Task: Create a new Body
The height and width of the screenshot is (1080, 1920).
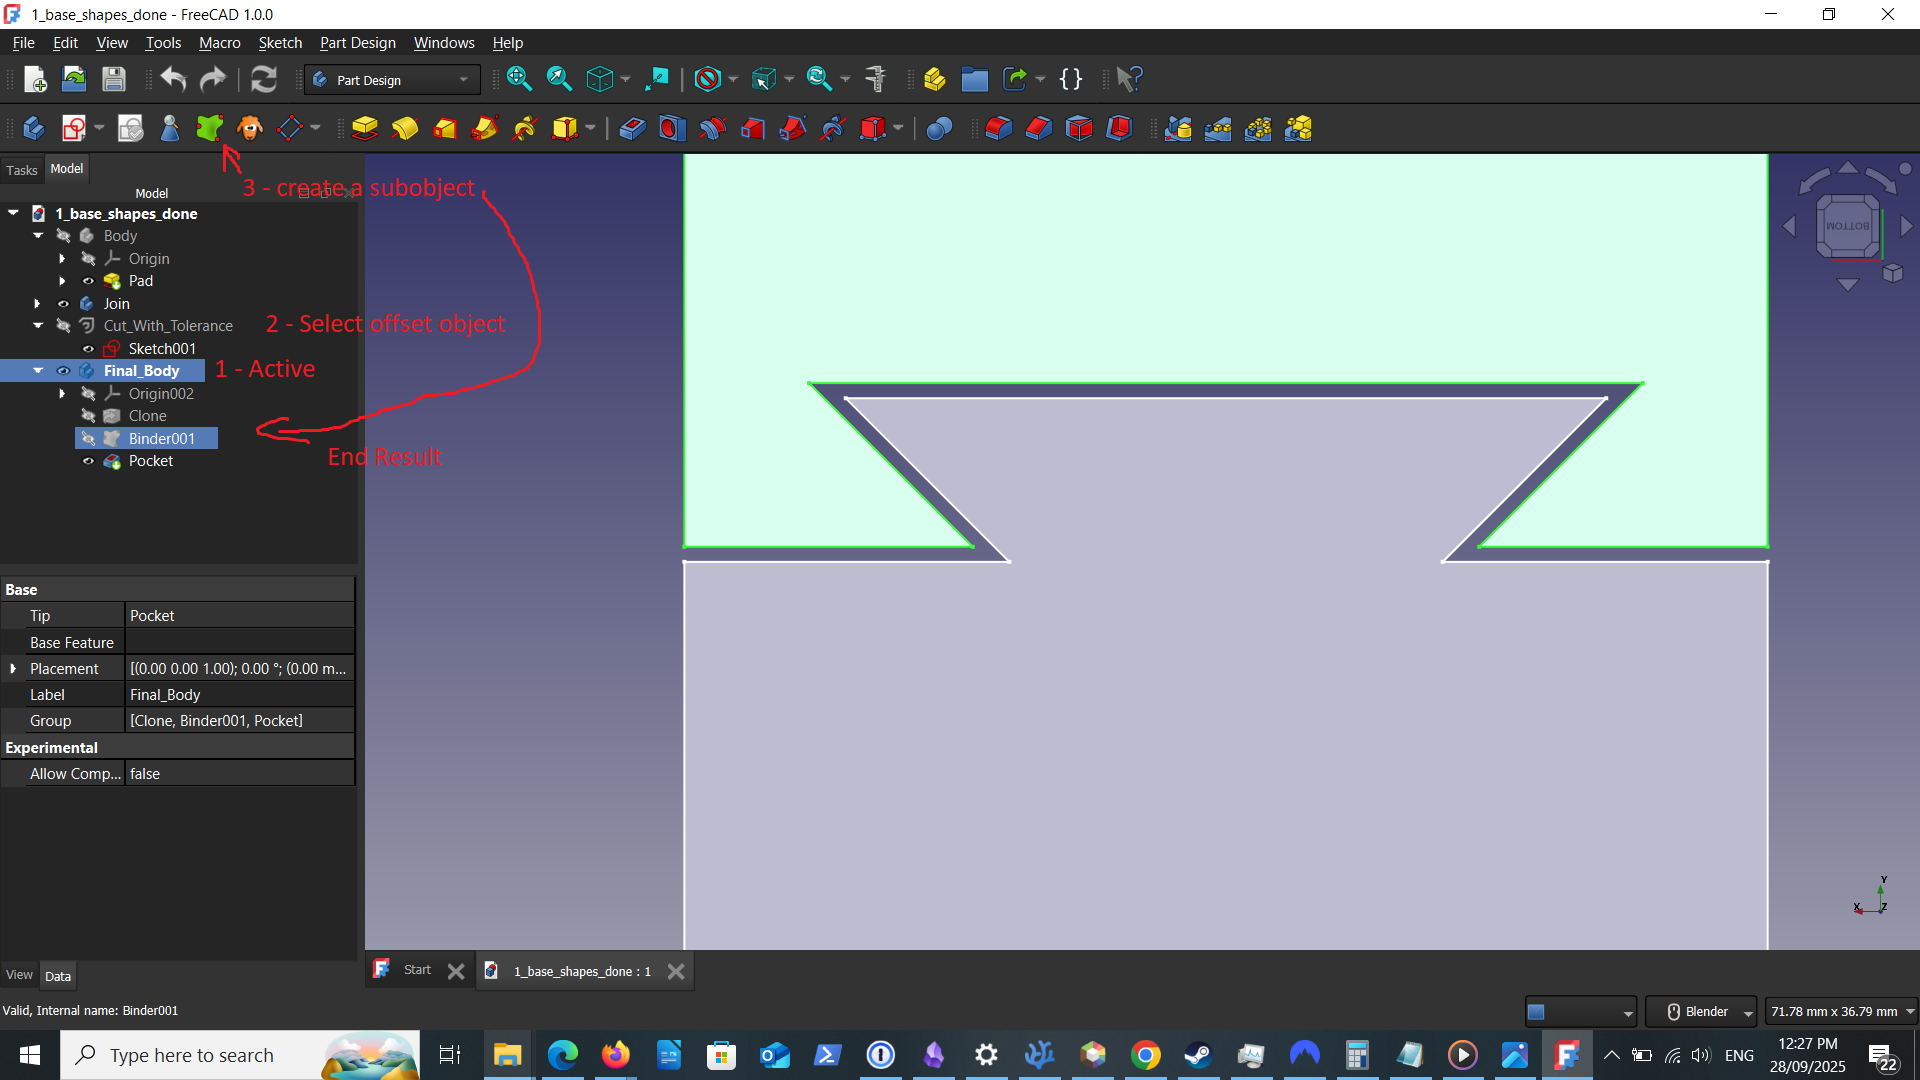Action: click(33, 128)
